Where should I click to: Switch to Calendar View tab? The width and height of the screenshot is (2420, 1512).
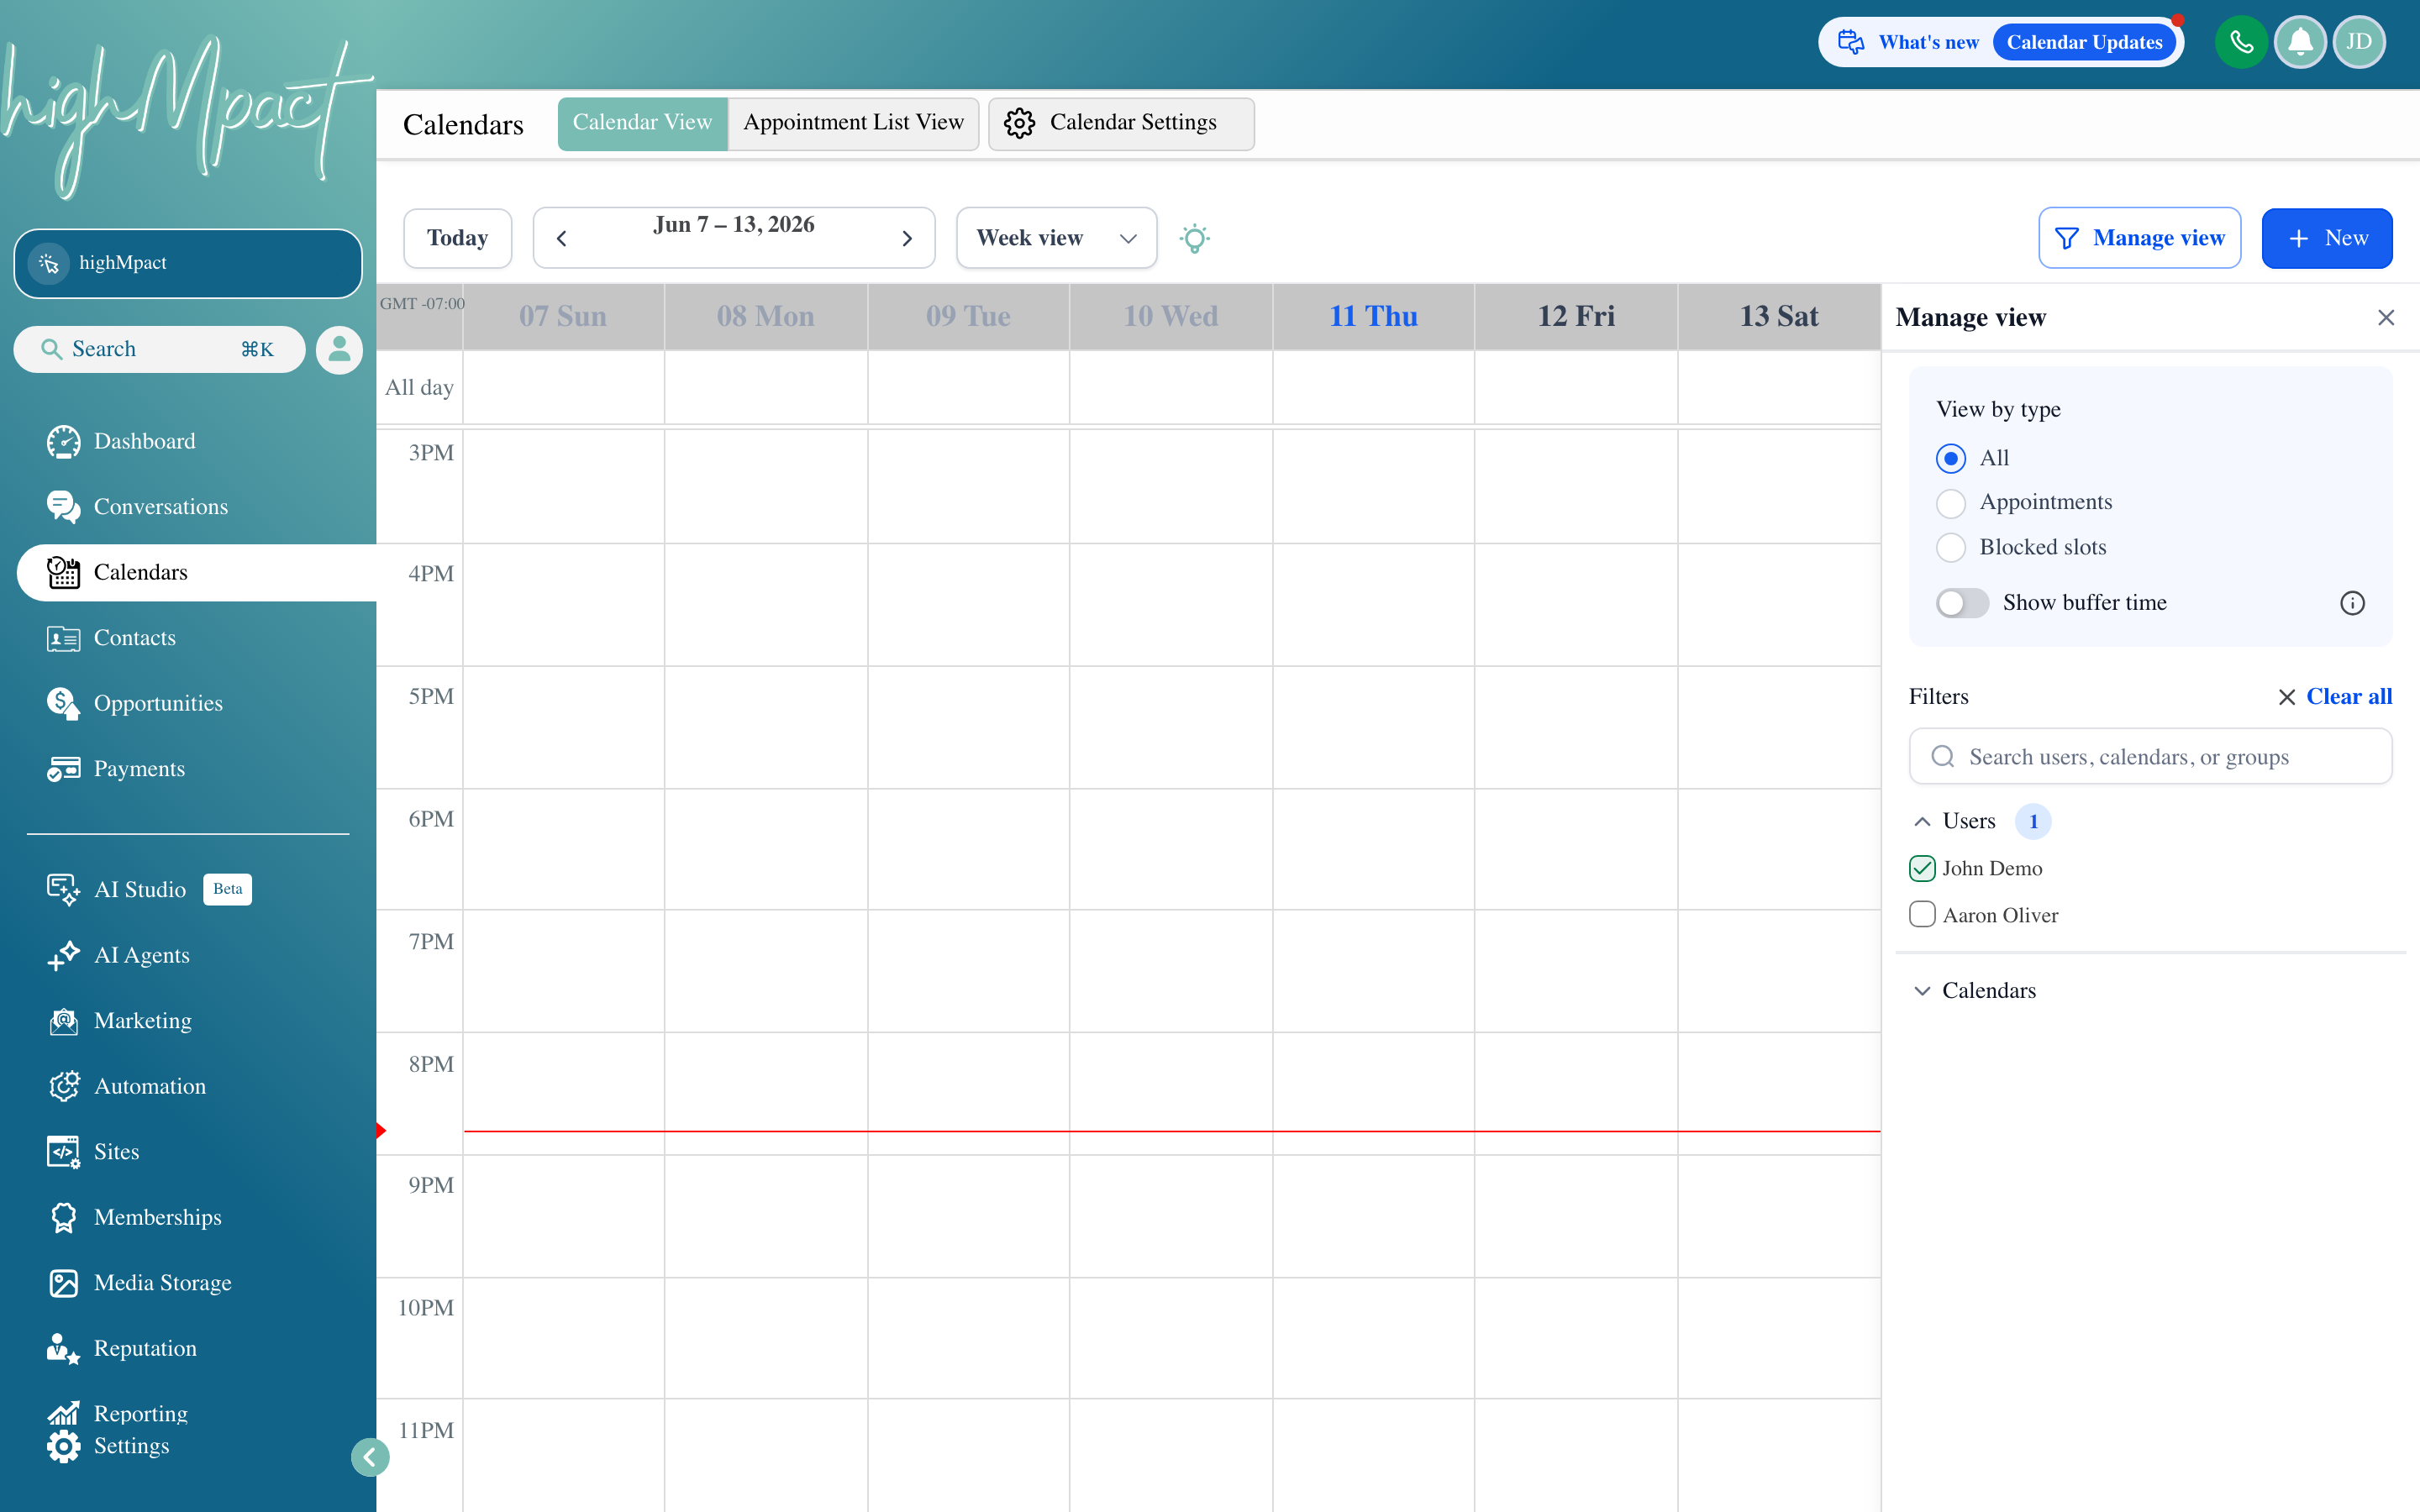pos(642,123)
